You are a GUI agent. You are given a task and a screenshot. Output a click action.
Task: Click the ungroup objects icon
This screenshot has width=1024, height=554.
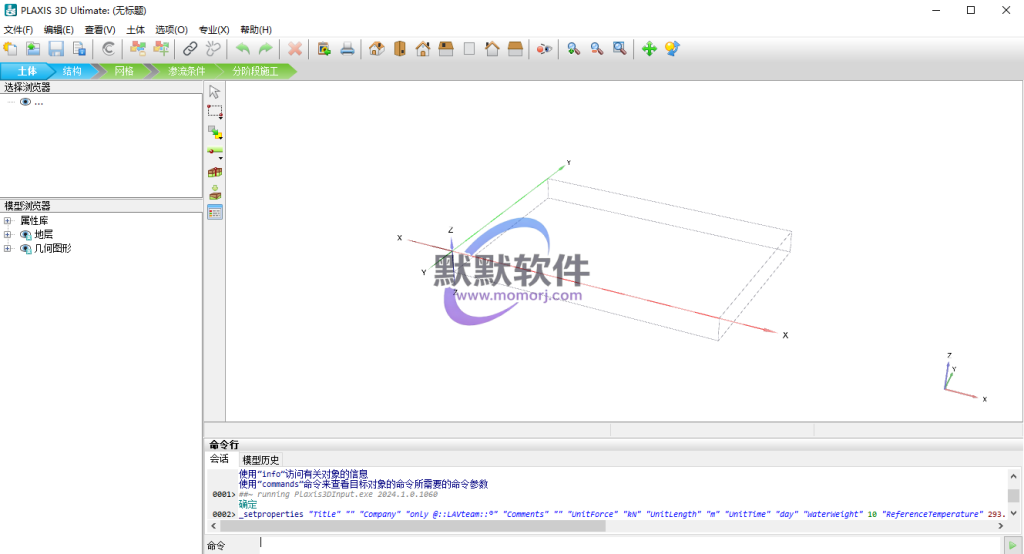click(x=161, y=48)
